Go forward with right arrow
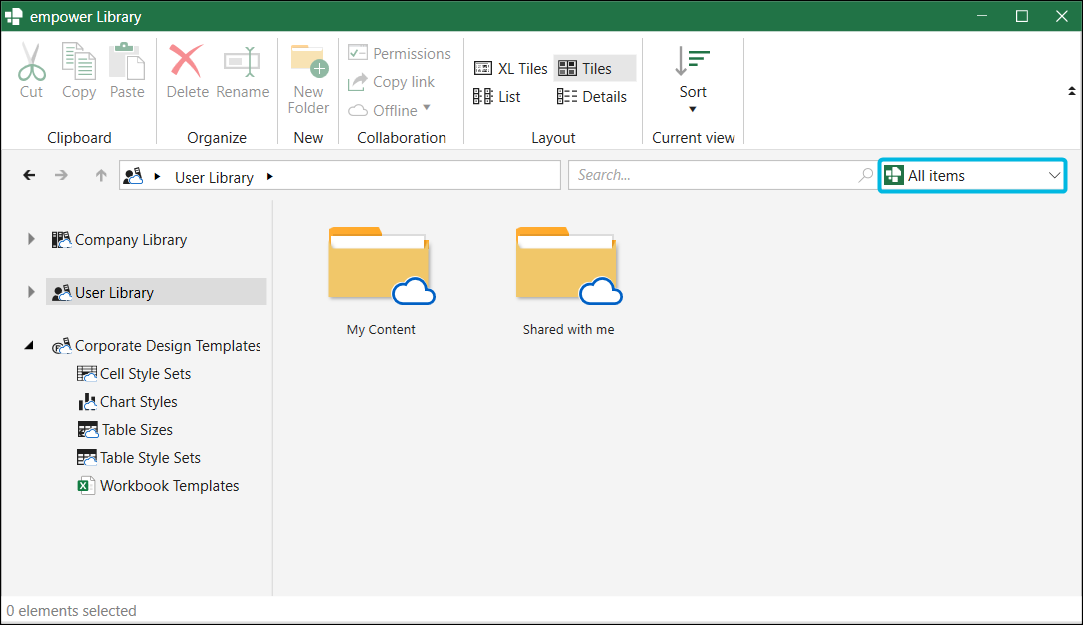 61,175
